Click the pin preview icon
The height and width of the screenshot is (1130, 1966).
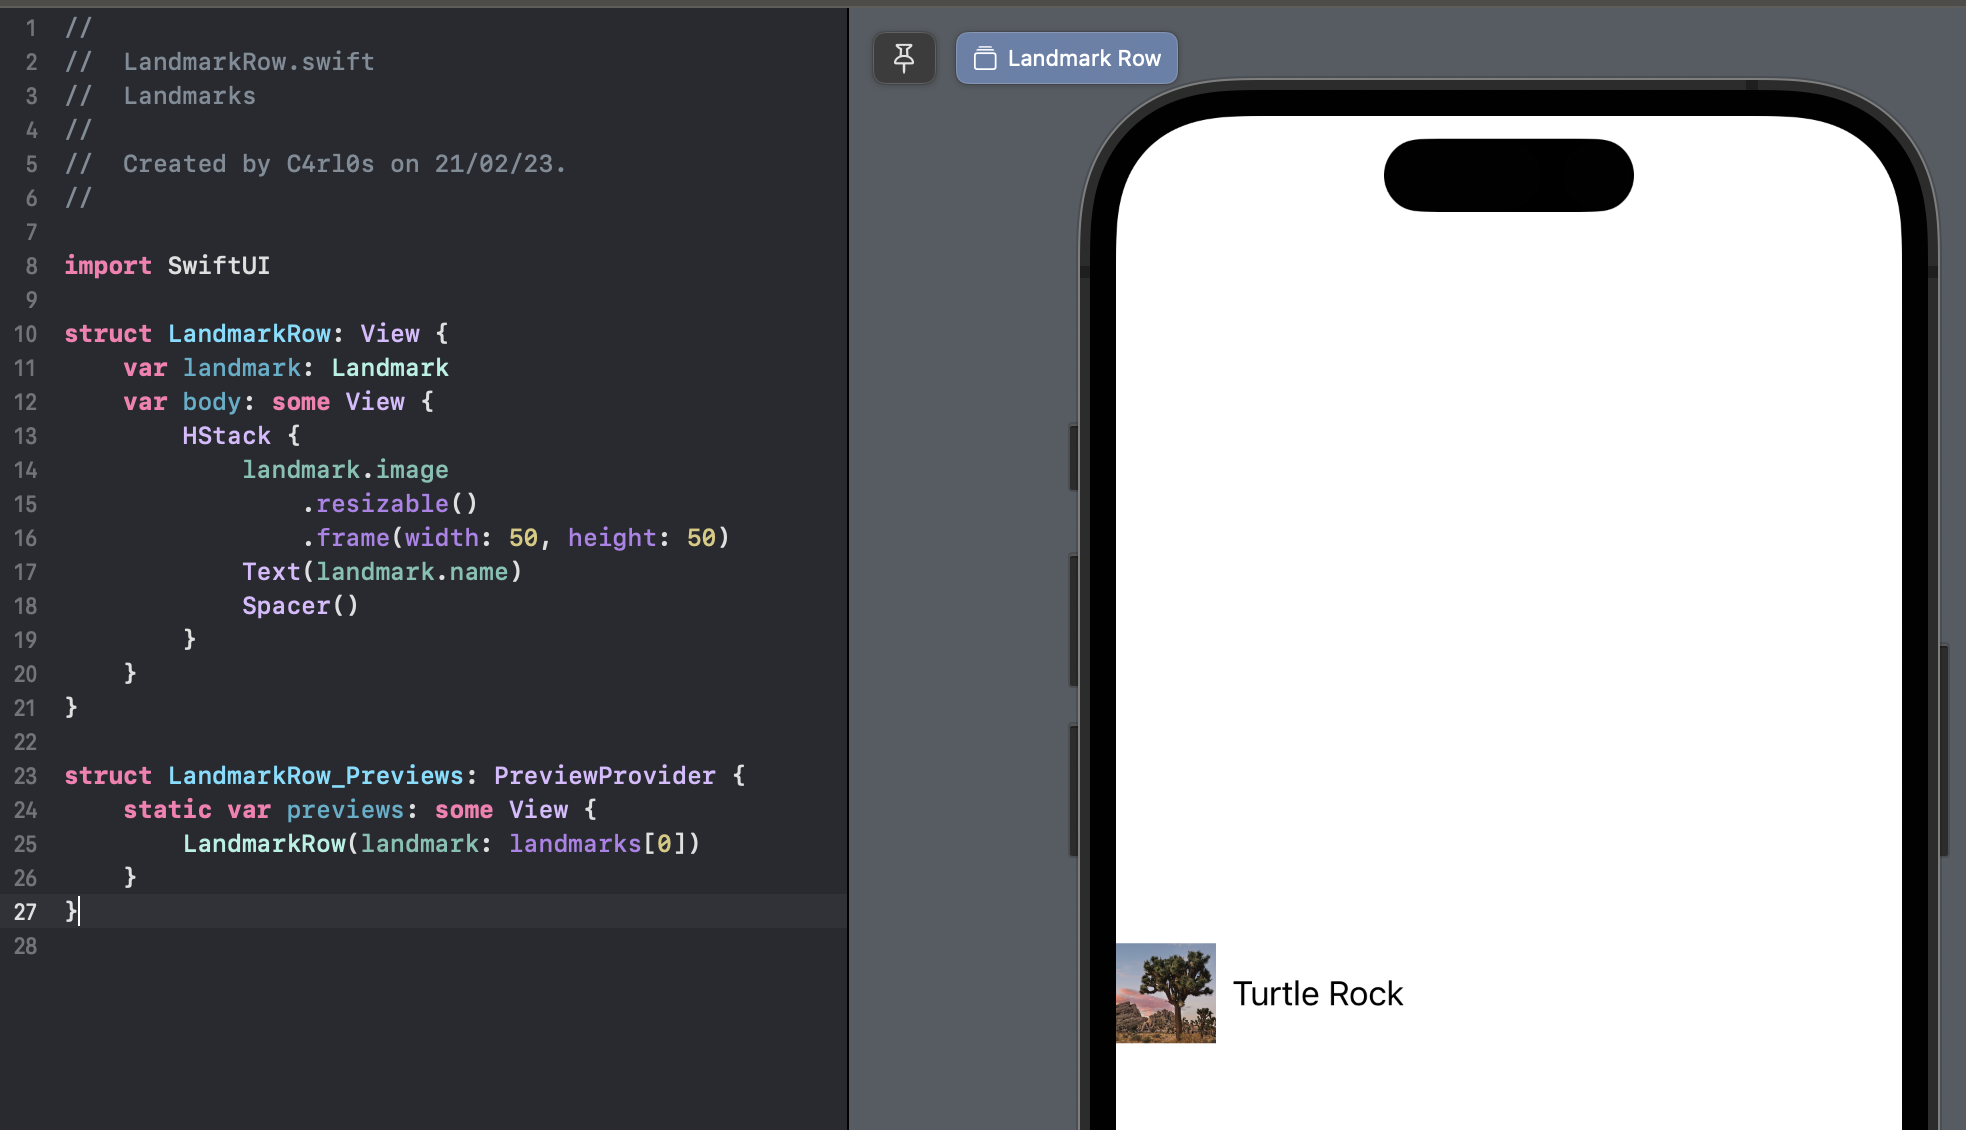pyautogui.click(x=904, y=58)
